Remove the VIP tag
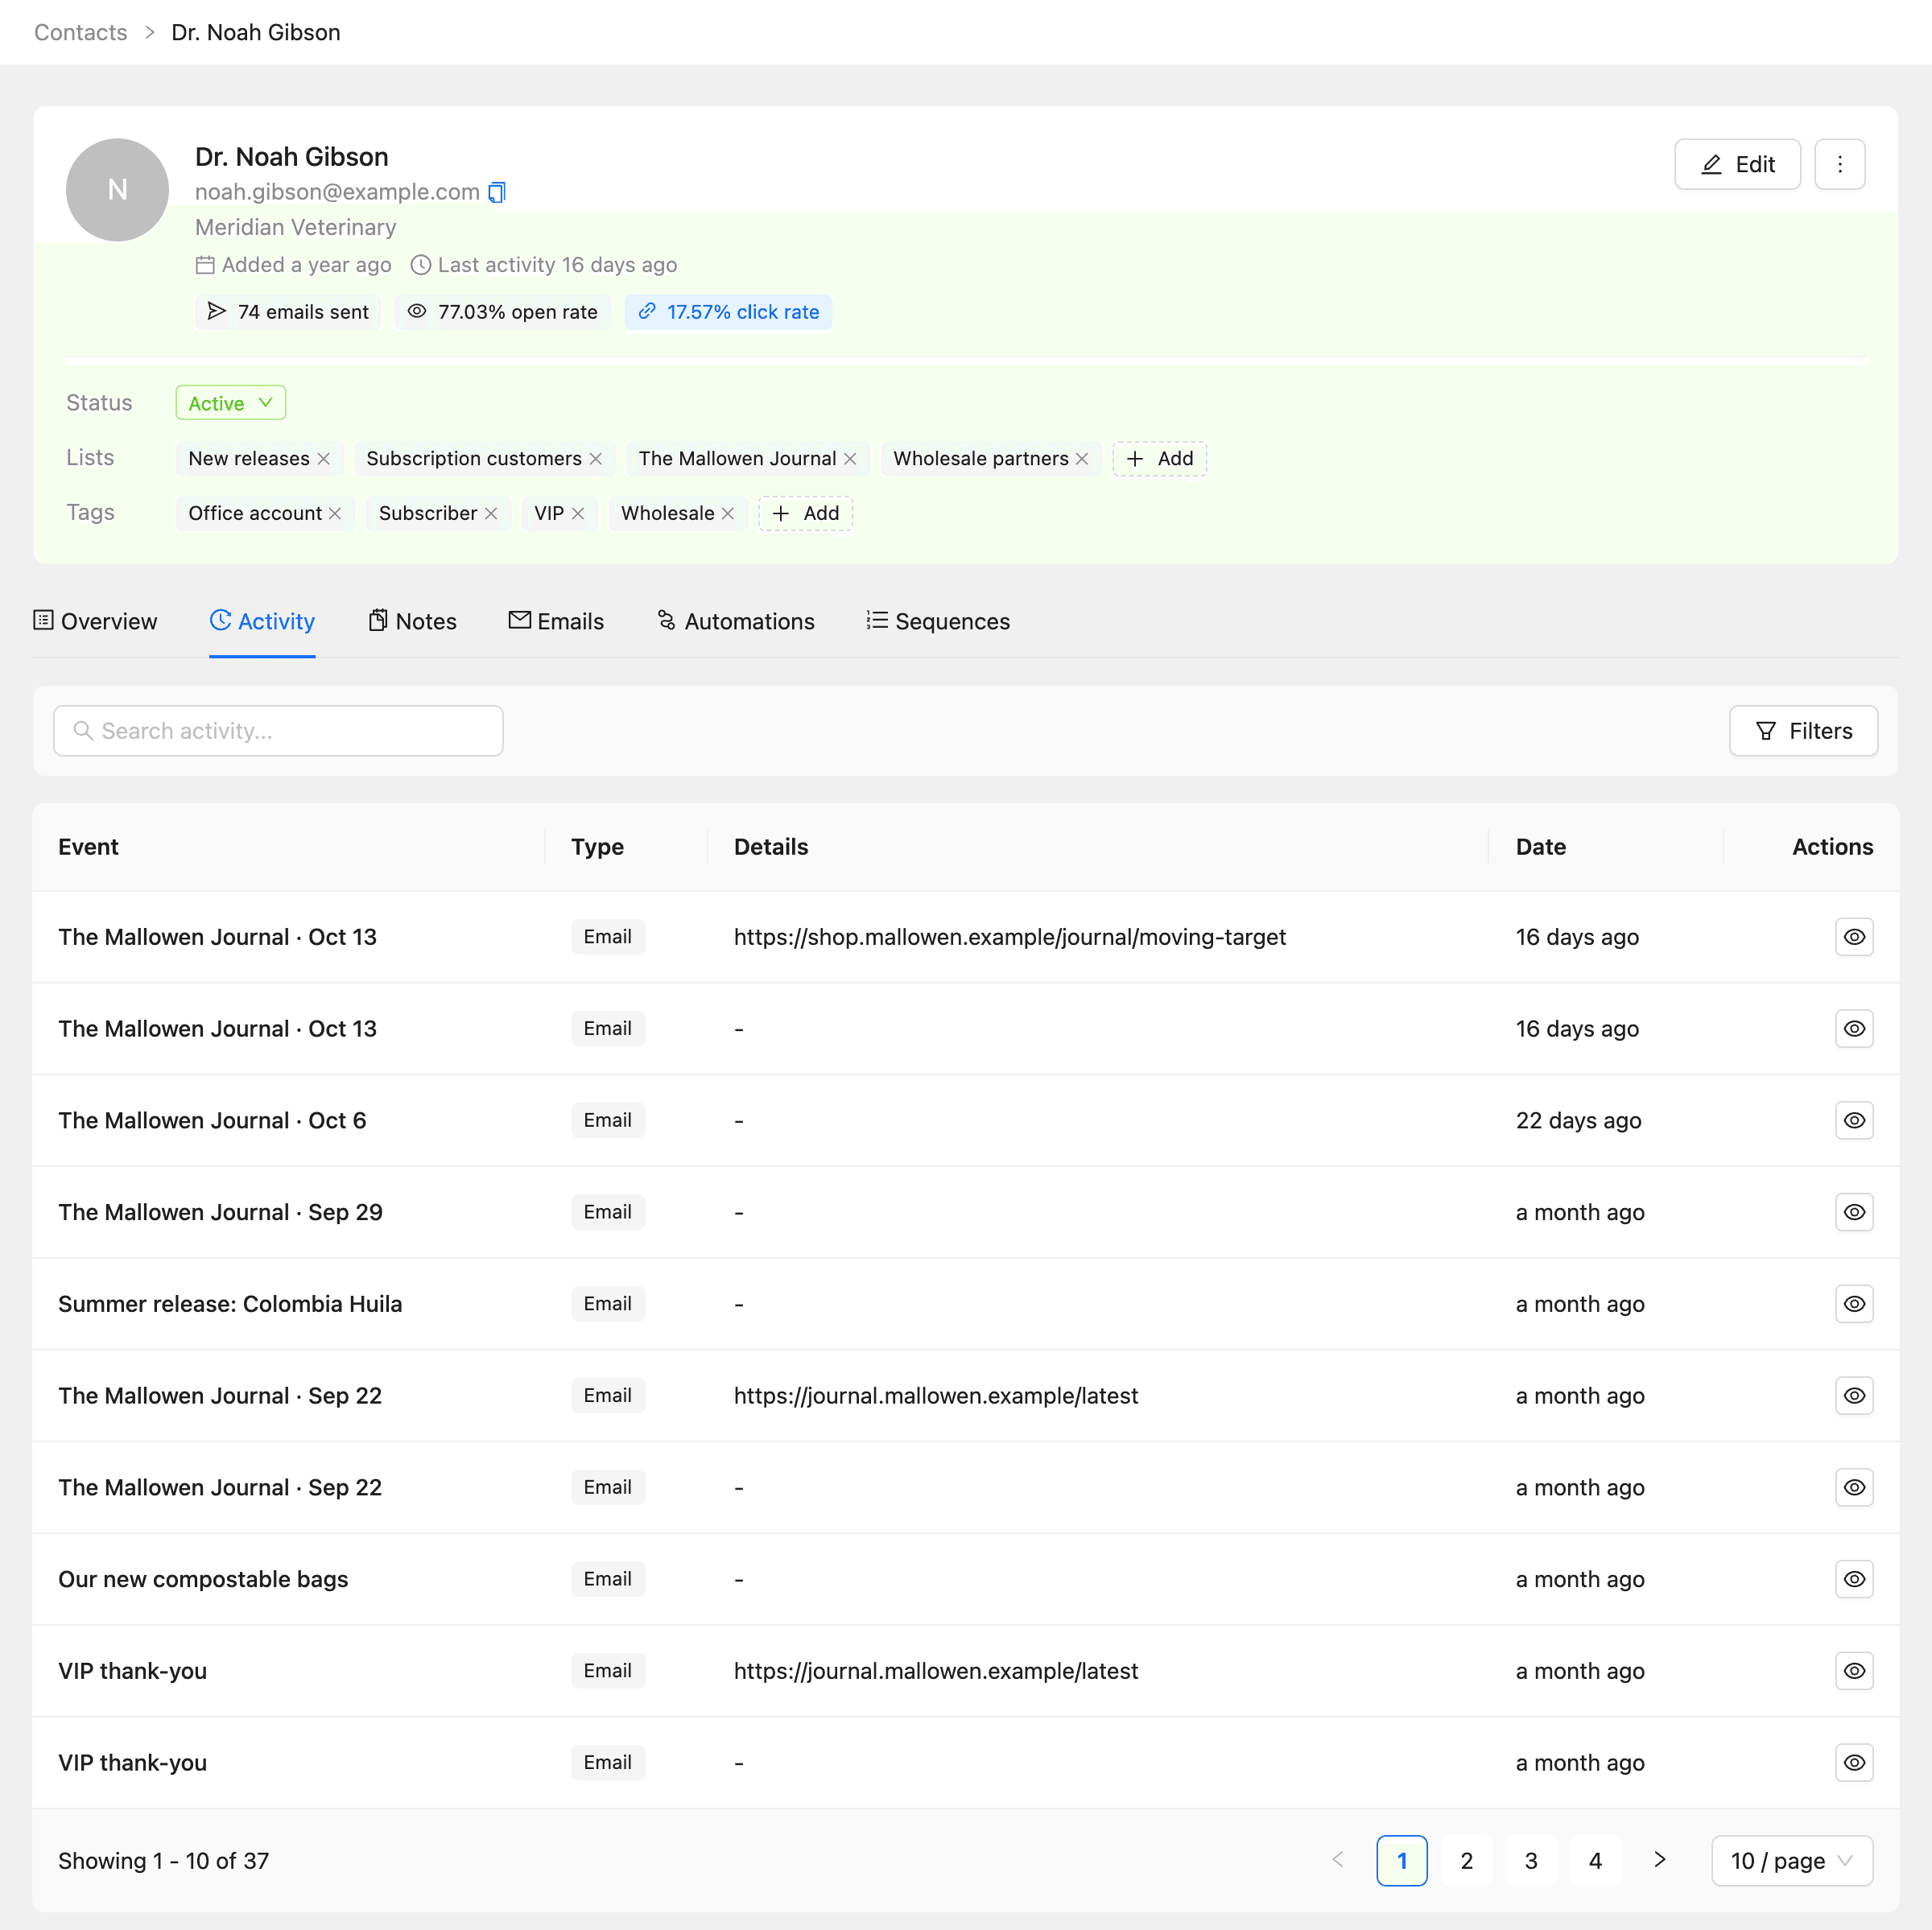 (578, 514)
